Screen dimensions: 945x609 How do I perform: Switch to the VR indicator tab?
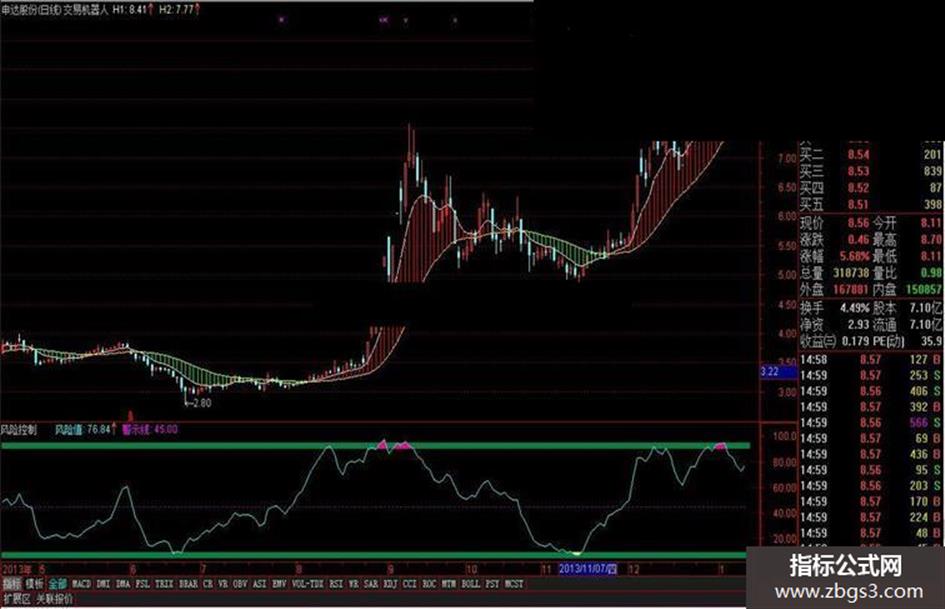[222, 584]
